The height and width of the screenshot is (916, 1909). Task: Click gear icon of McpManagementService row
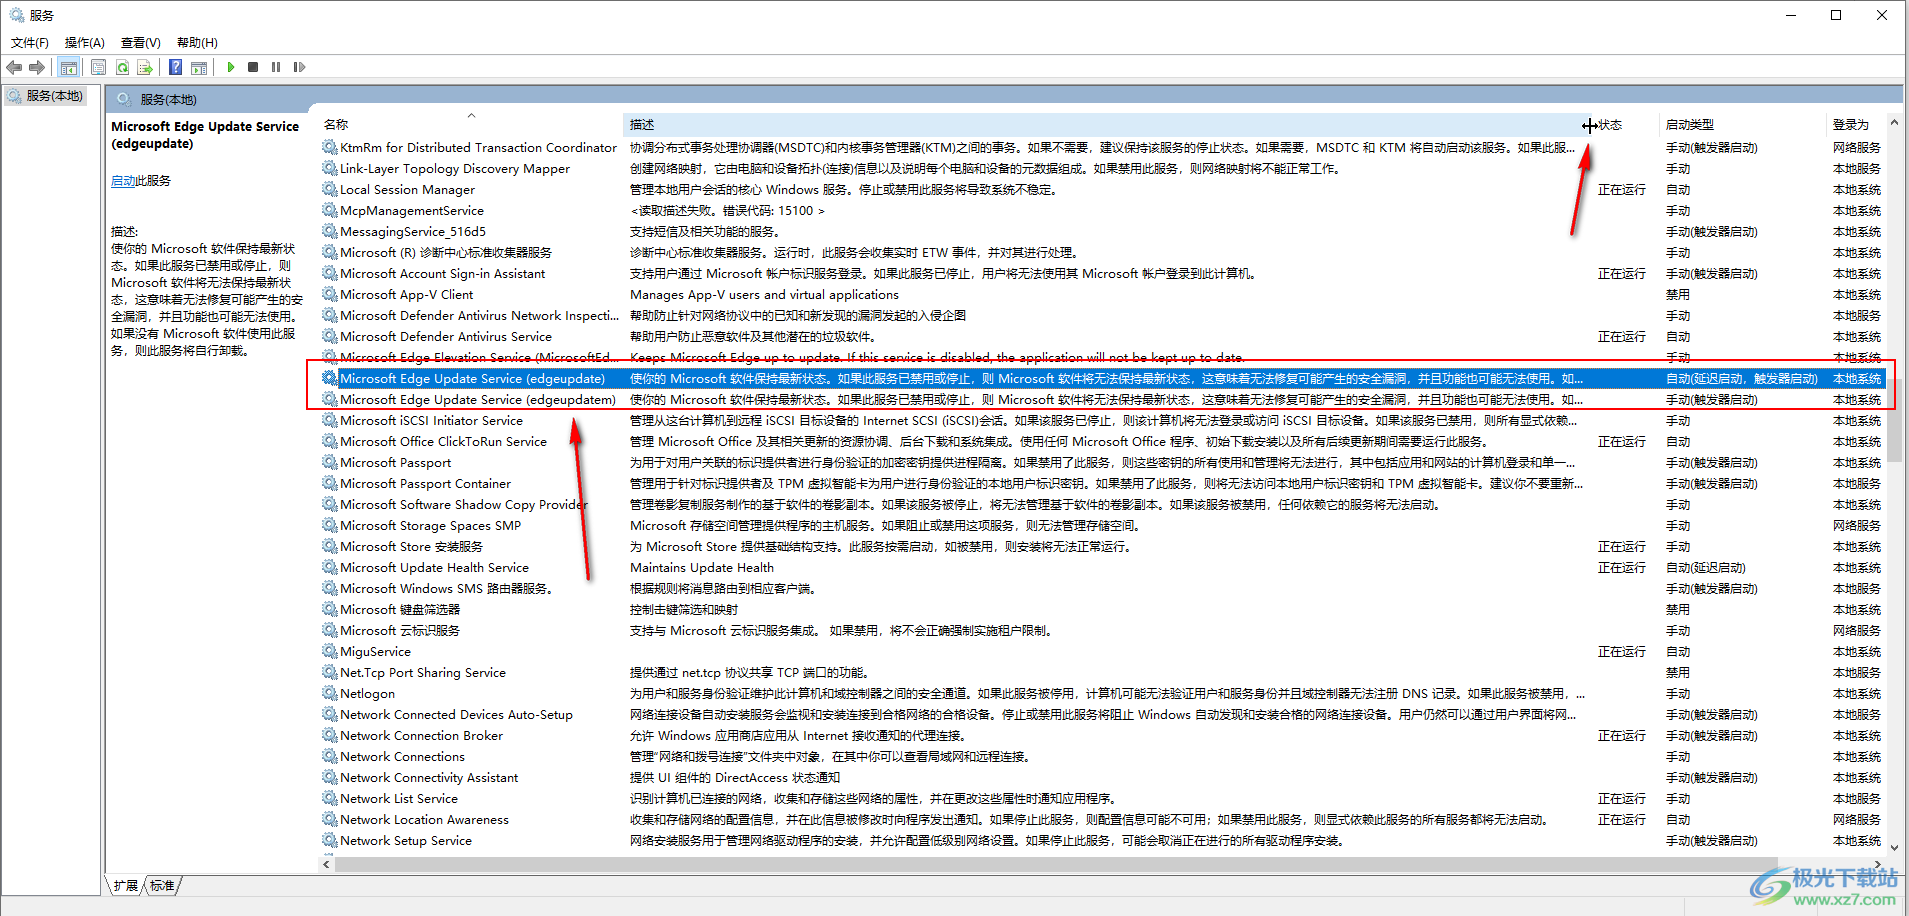329,210
